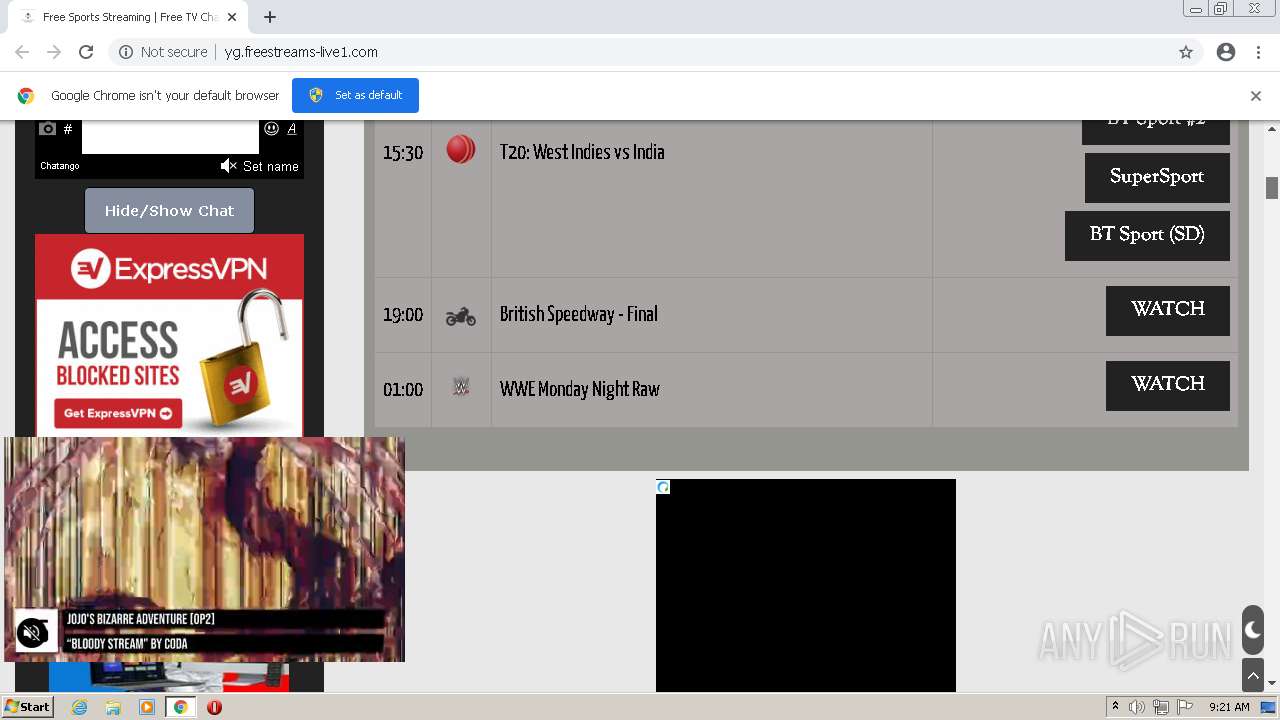This screenshot has height=720, width=1280.
Task: Toggle dark mode moon switch
Action: point(1253,630)
